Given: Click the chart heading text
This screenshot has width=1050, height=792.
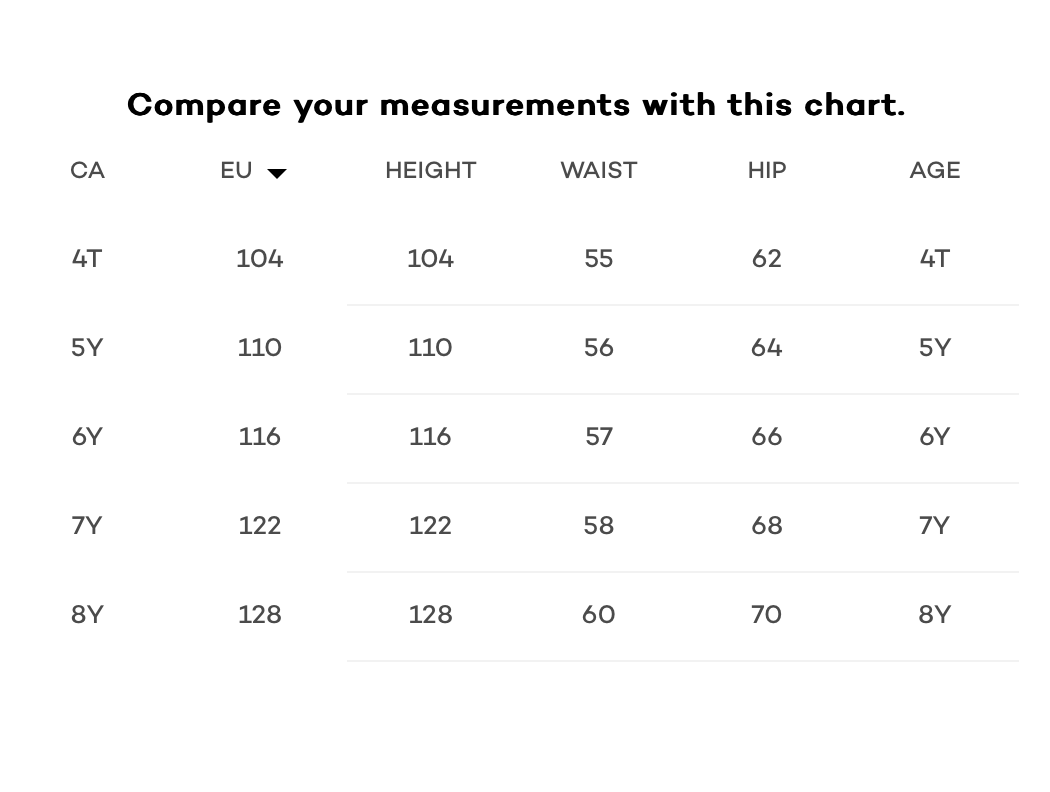Looking at the screenshot, I should [516, 106].
